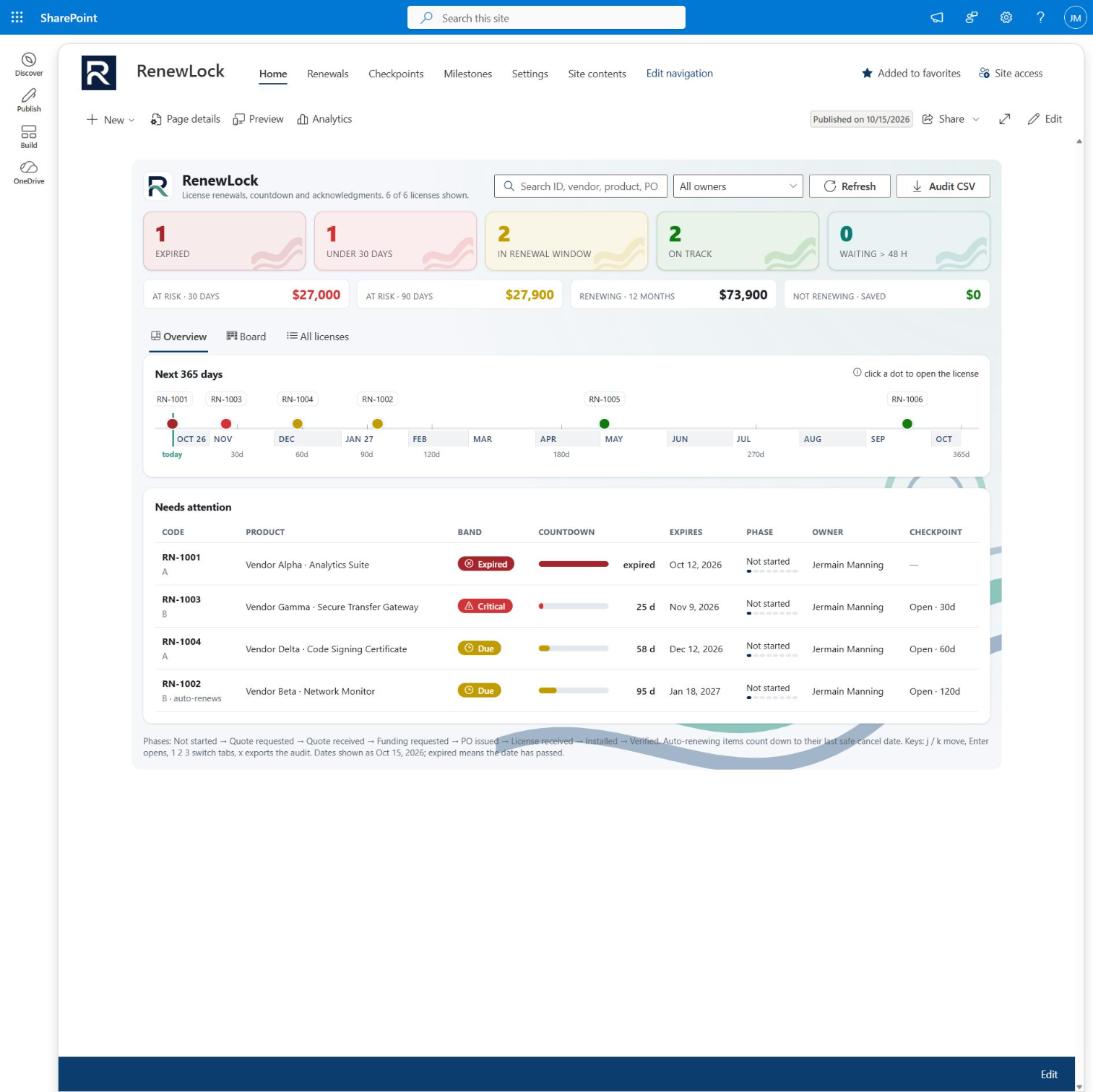This screenshot has height=1092, width=1093.
Task: Download the Audit CSV
Action: point(942,186)
